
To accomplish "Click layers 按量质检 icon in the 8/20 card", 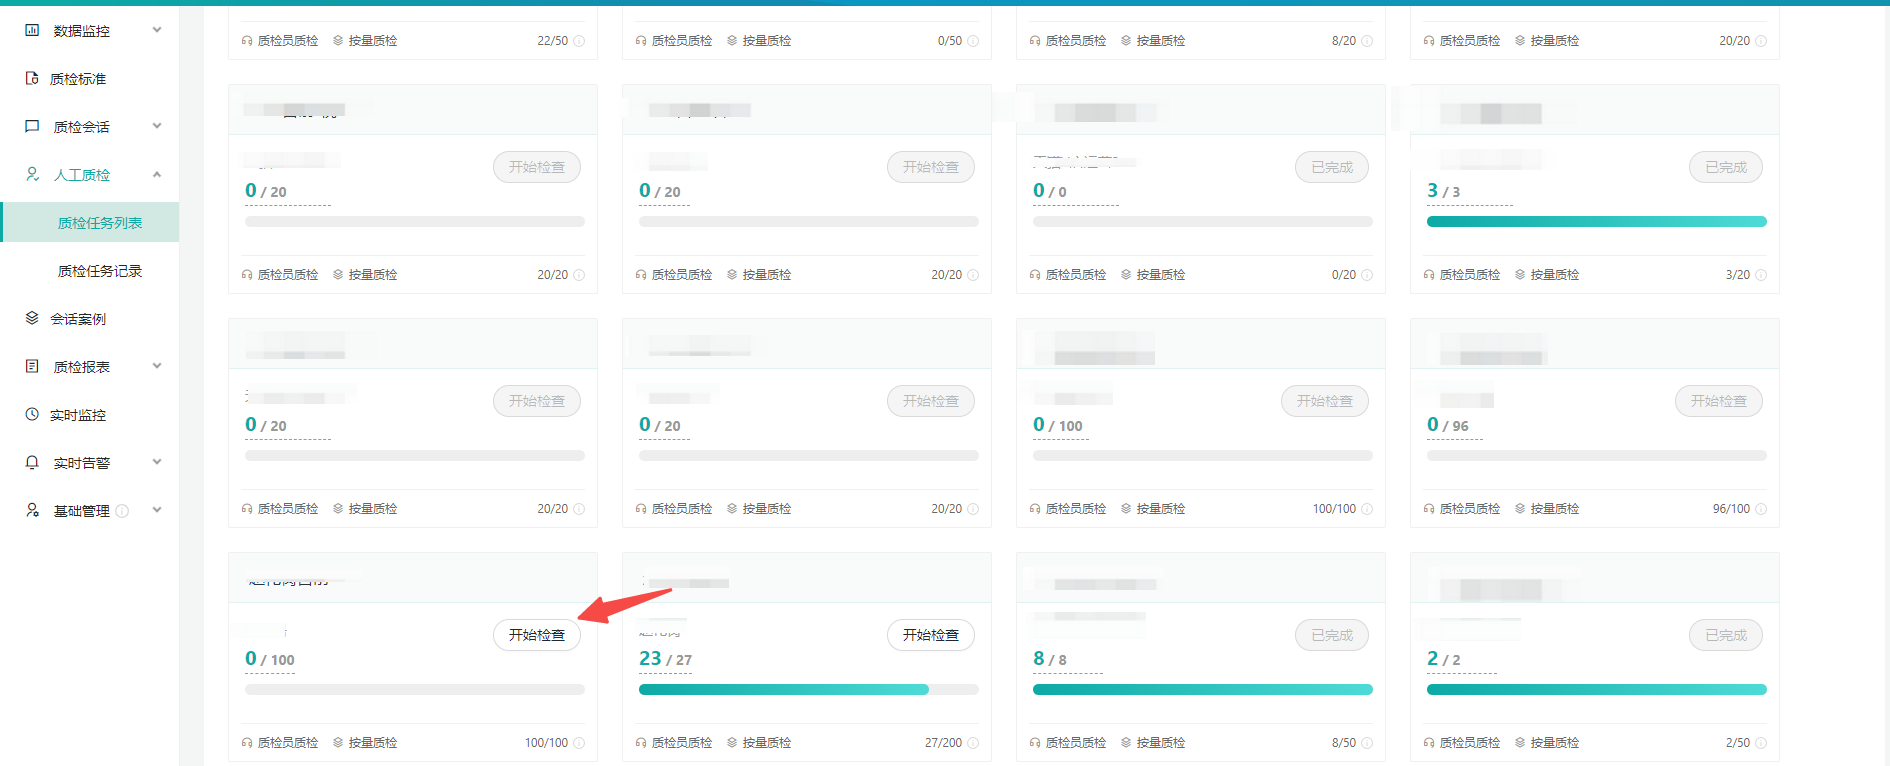I will click(x=1126, y=41).
